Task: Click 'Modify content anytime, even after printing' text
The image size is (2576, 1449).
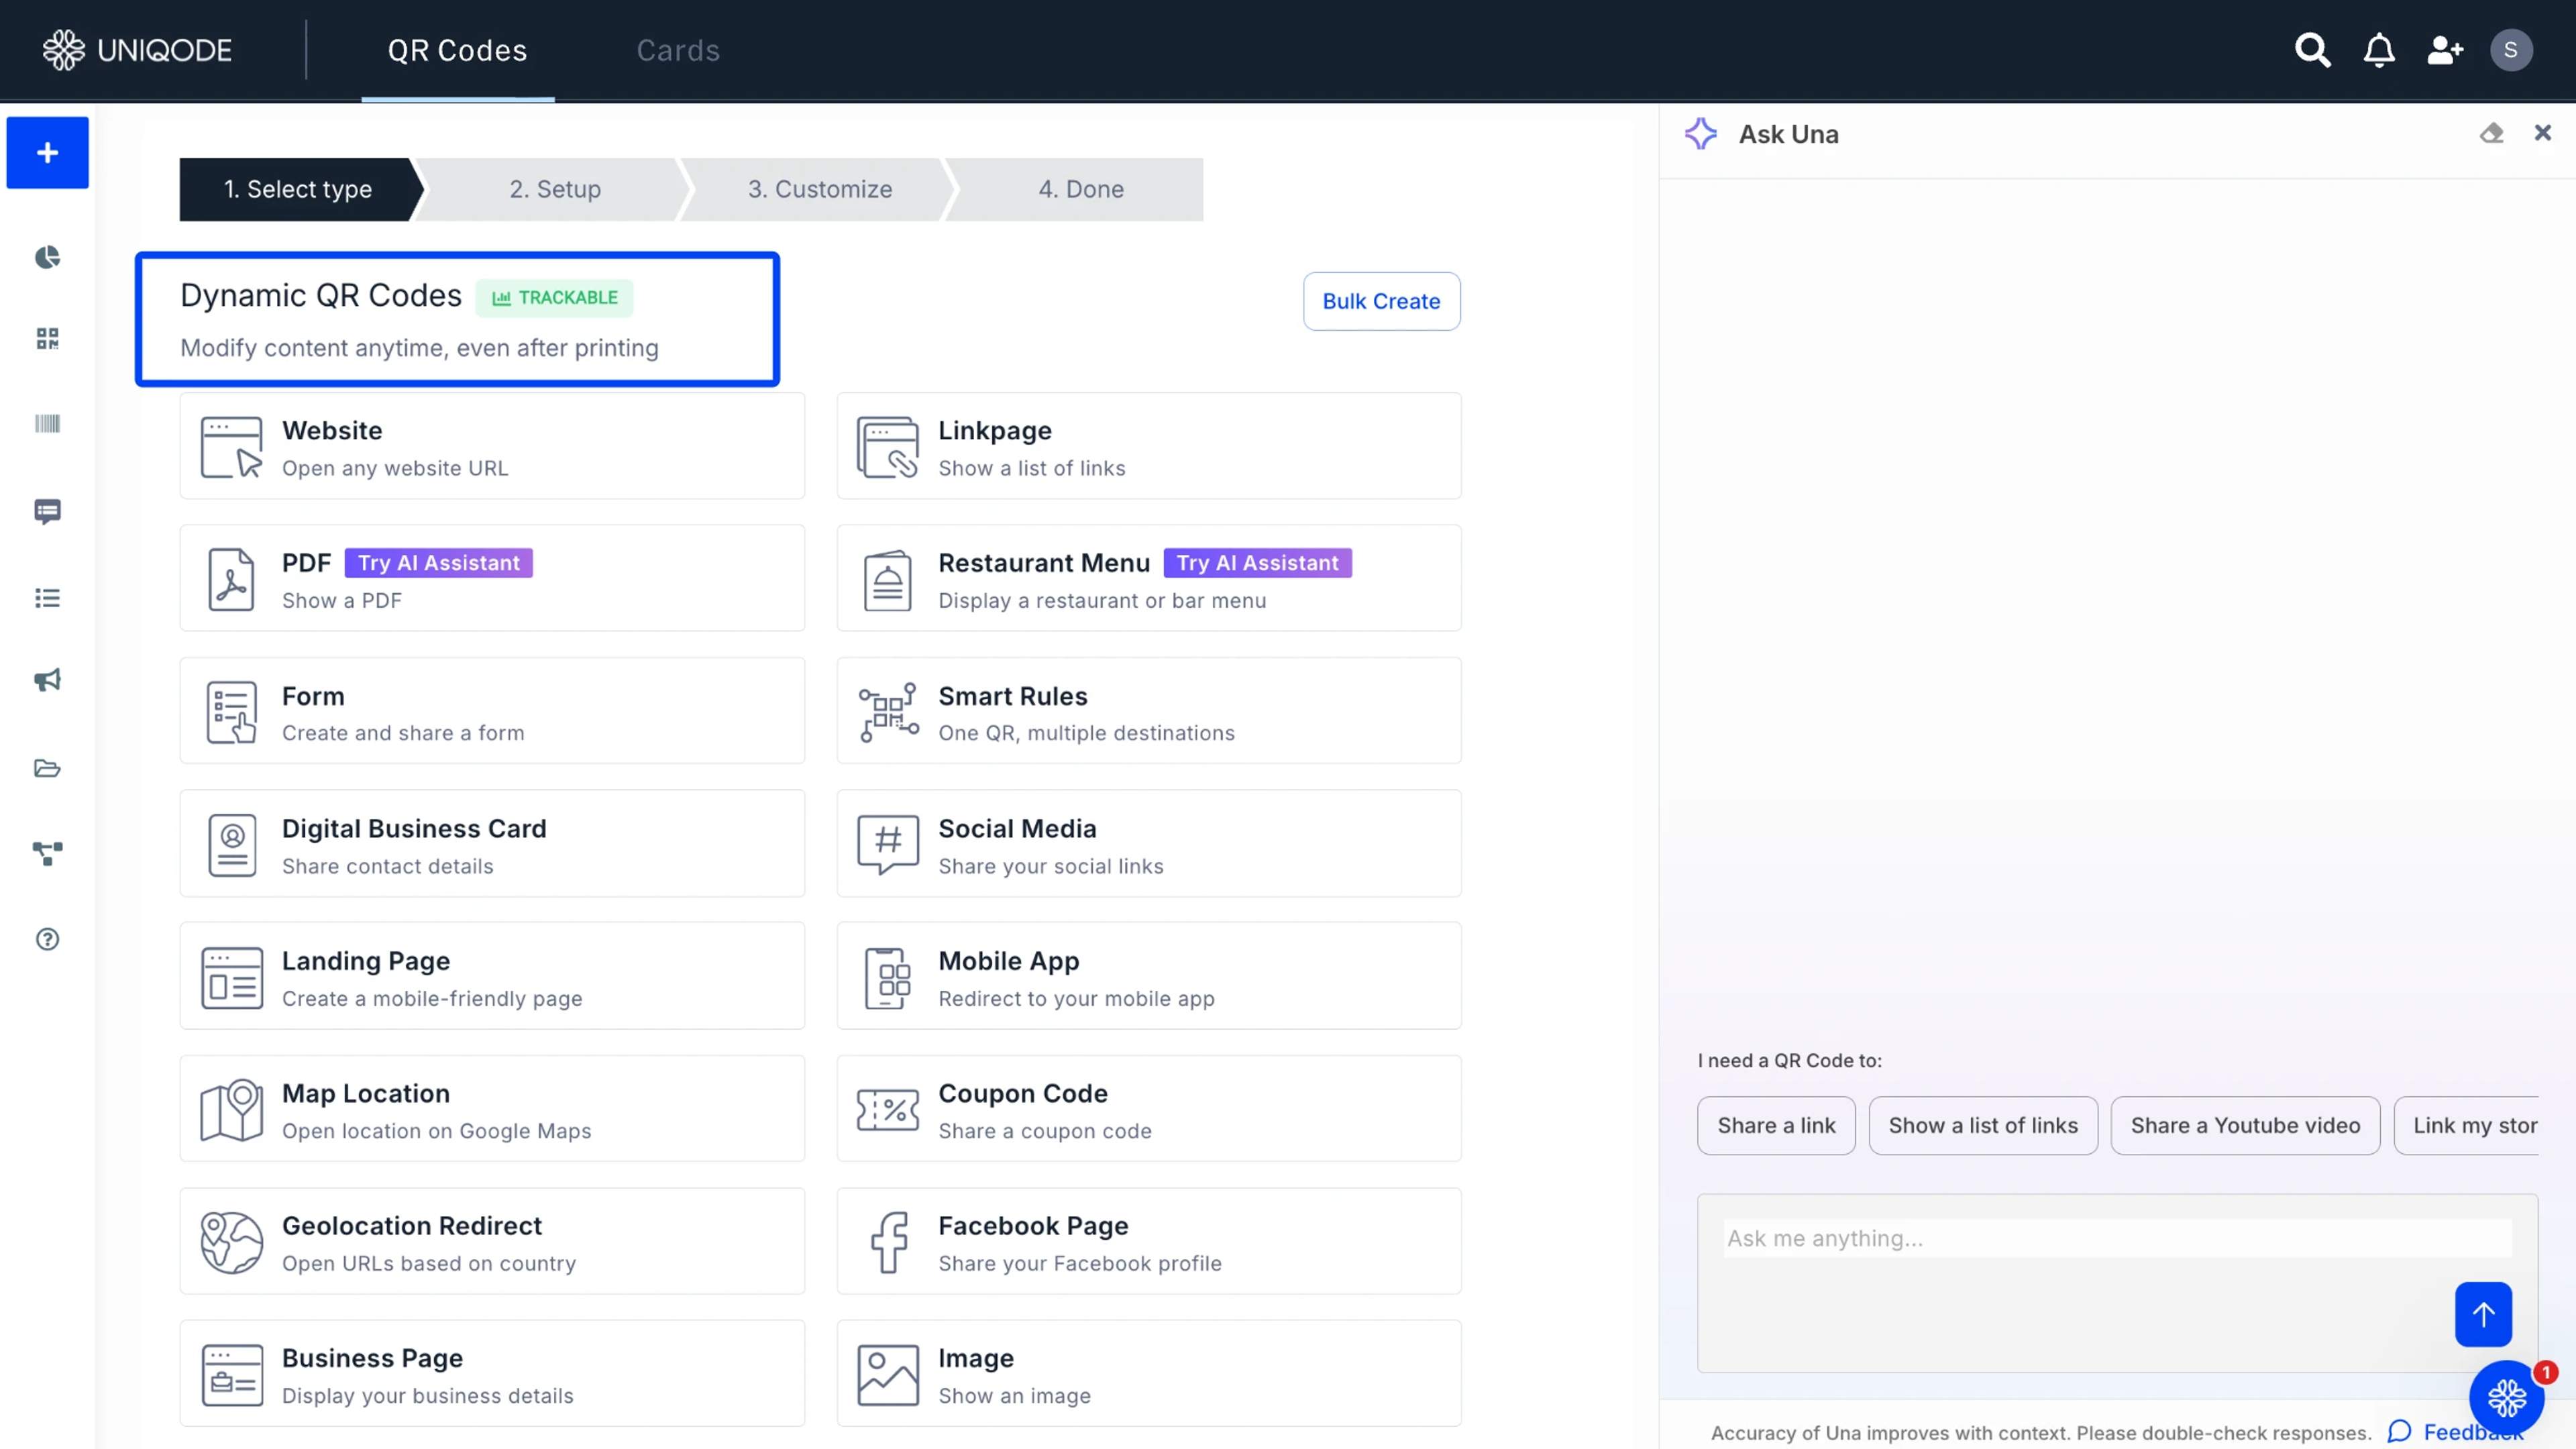Action: click(x=419, y=348)
